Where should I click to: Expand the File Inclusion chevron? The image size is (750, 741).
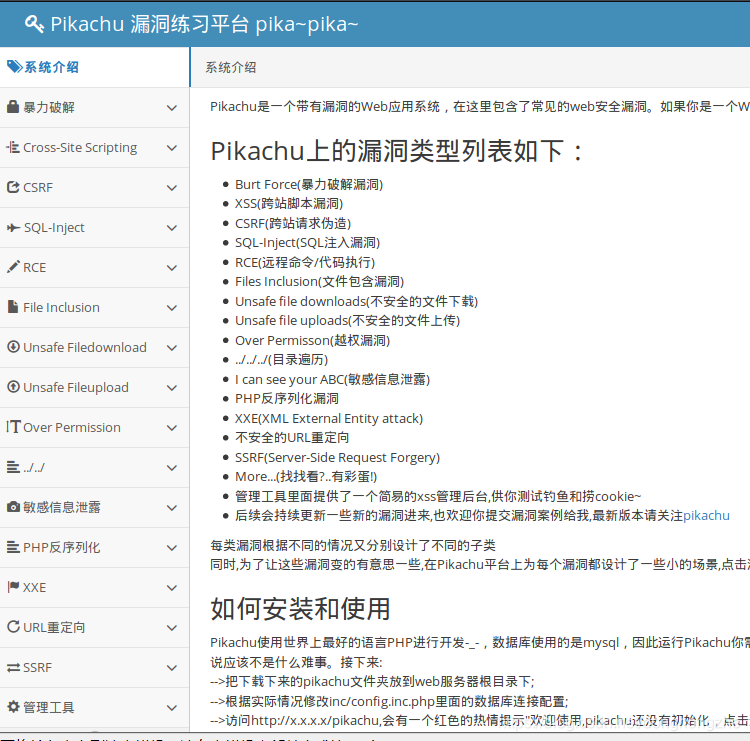(x=172, y=308)
